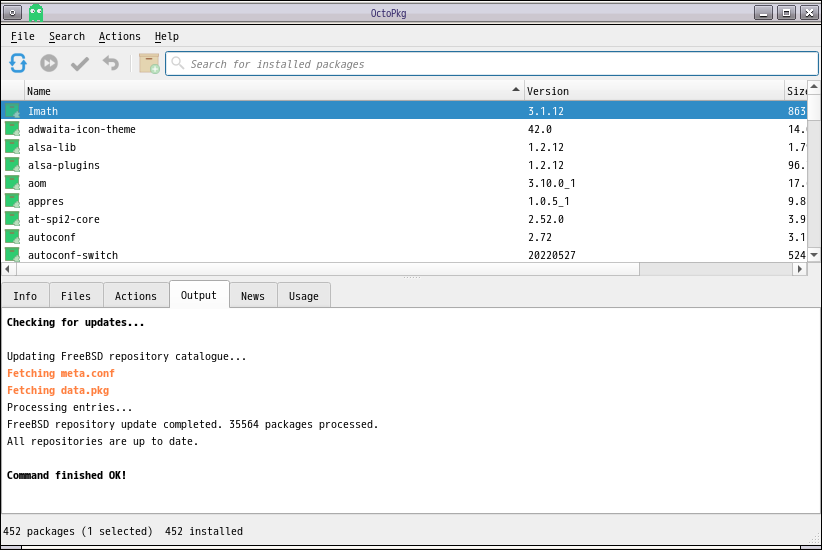The width and height of the screenshot is (822, 550).
Task: Click the package icon beside alsa-lib
Action: (12, 147)
